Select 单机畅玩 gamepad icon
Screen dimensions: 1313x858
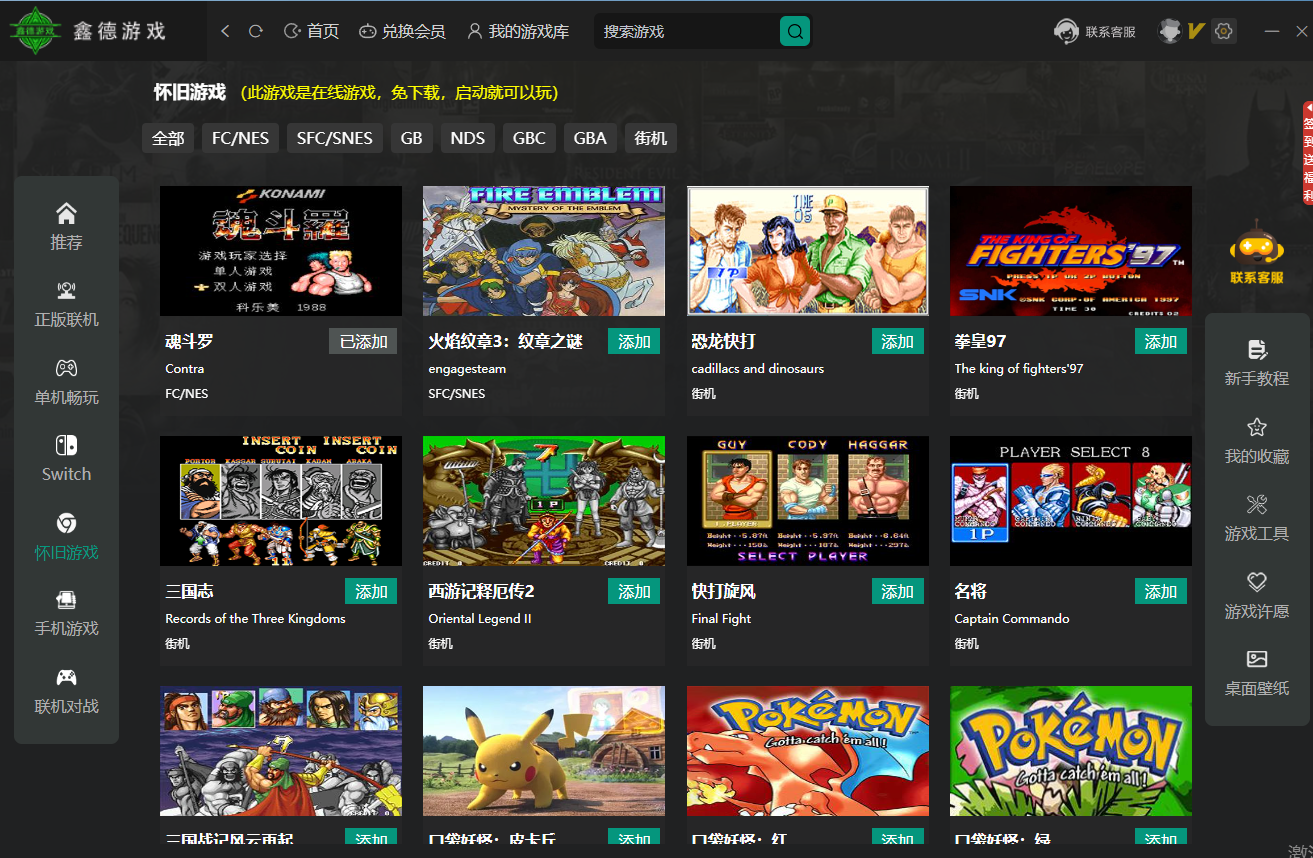pyautogui.click(x=66, y=368)
